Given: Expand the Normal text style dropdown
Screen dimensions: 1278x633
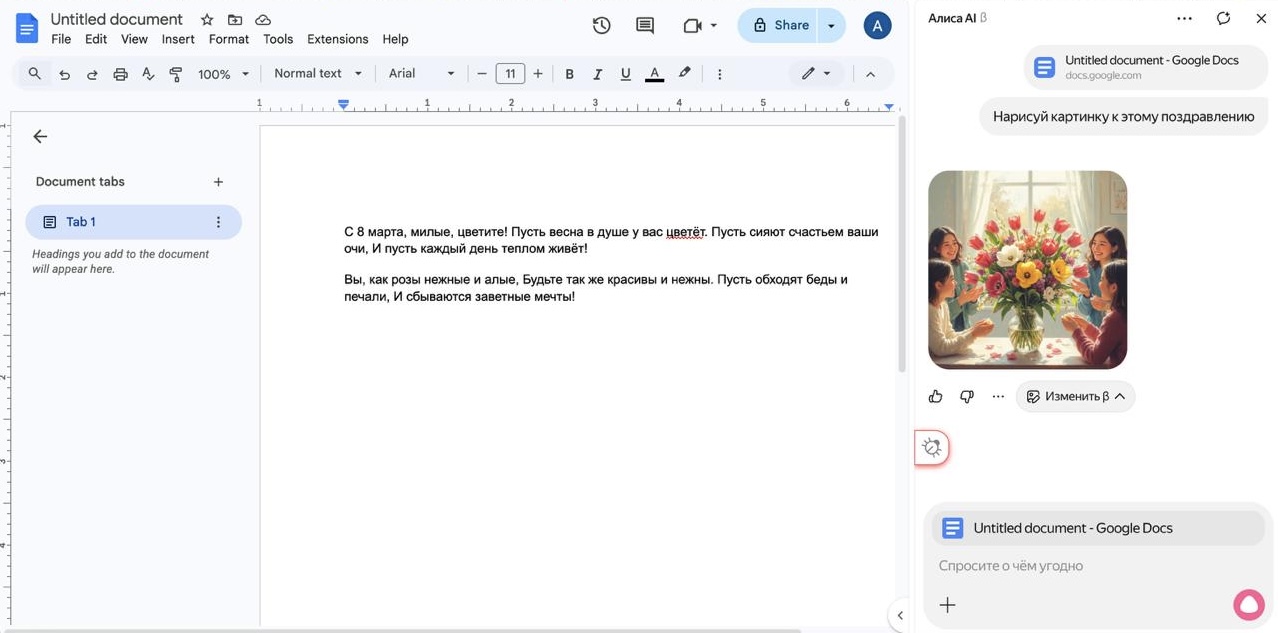Looking at the screenshot, I should point(317,74).
